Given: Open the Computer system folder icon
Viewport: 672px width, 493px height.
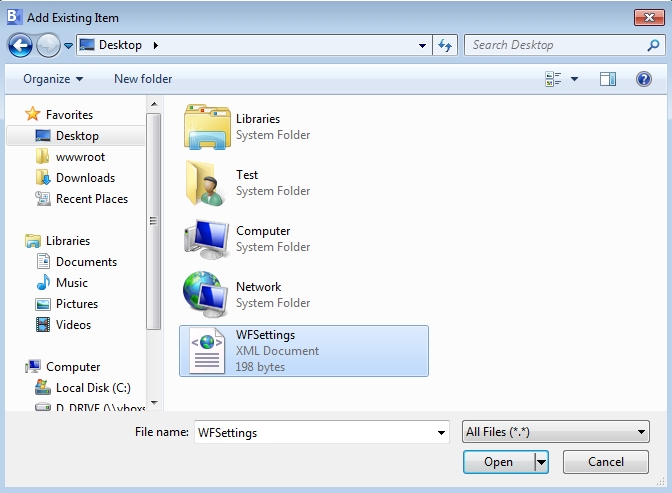Looking at the screenshot, I should coord(207,238).
